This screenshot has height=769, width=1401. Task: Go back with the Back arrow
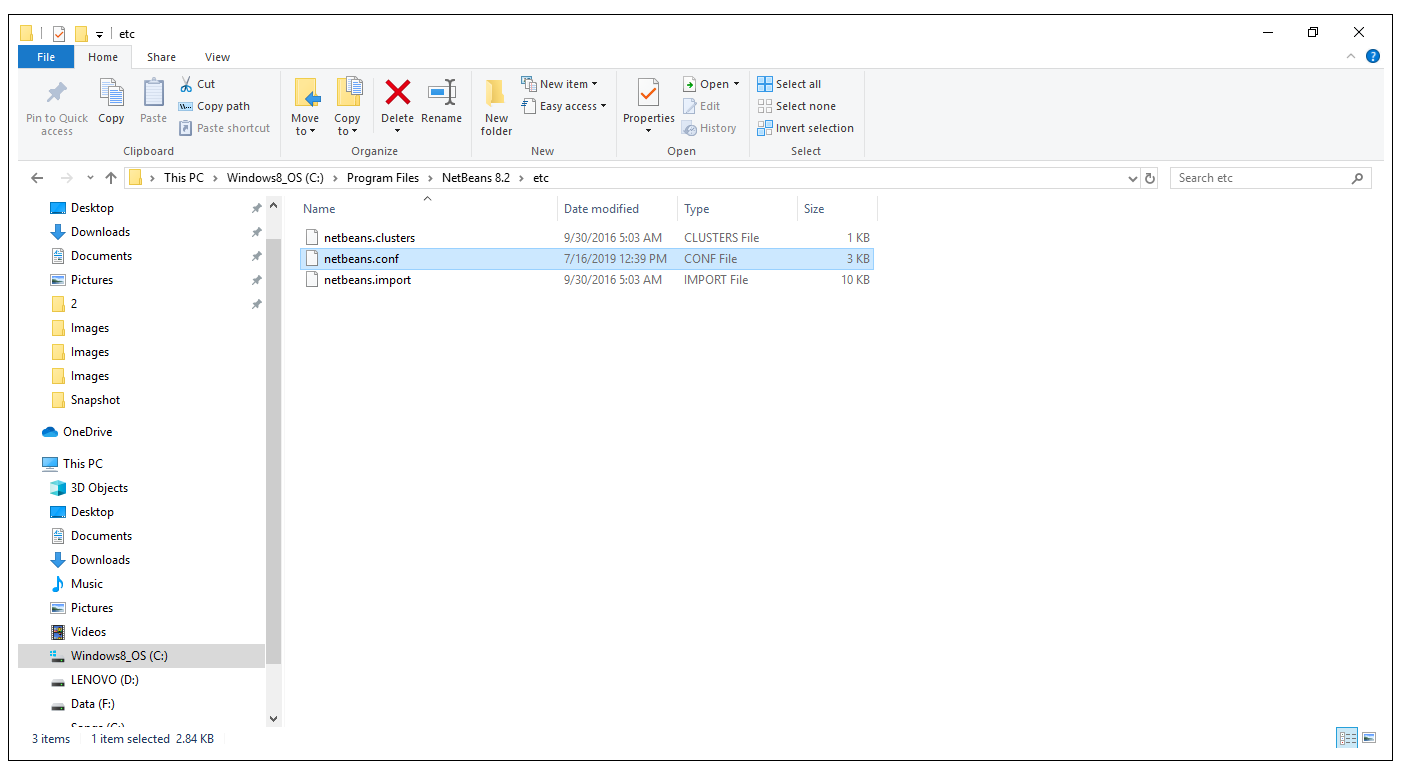point(37,178)
